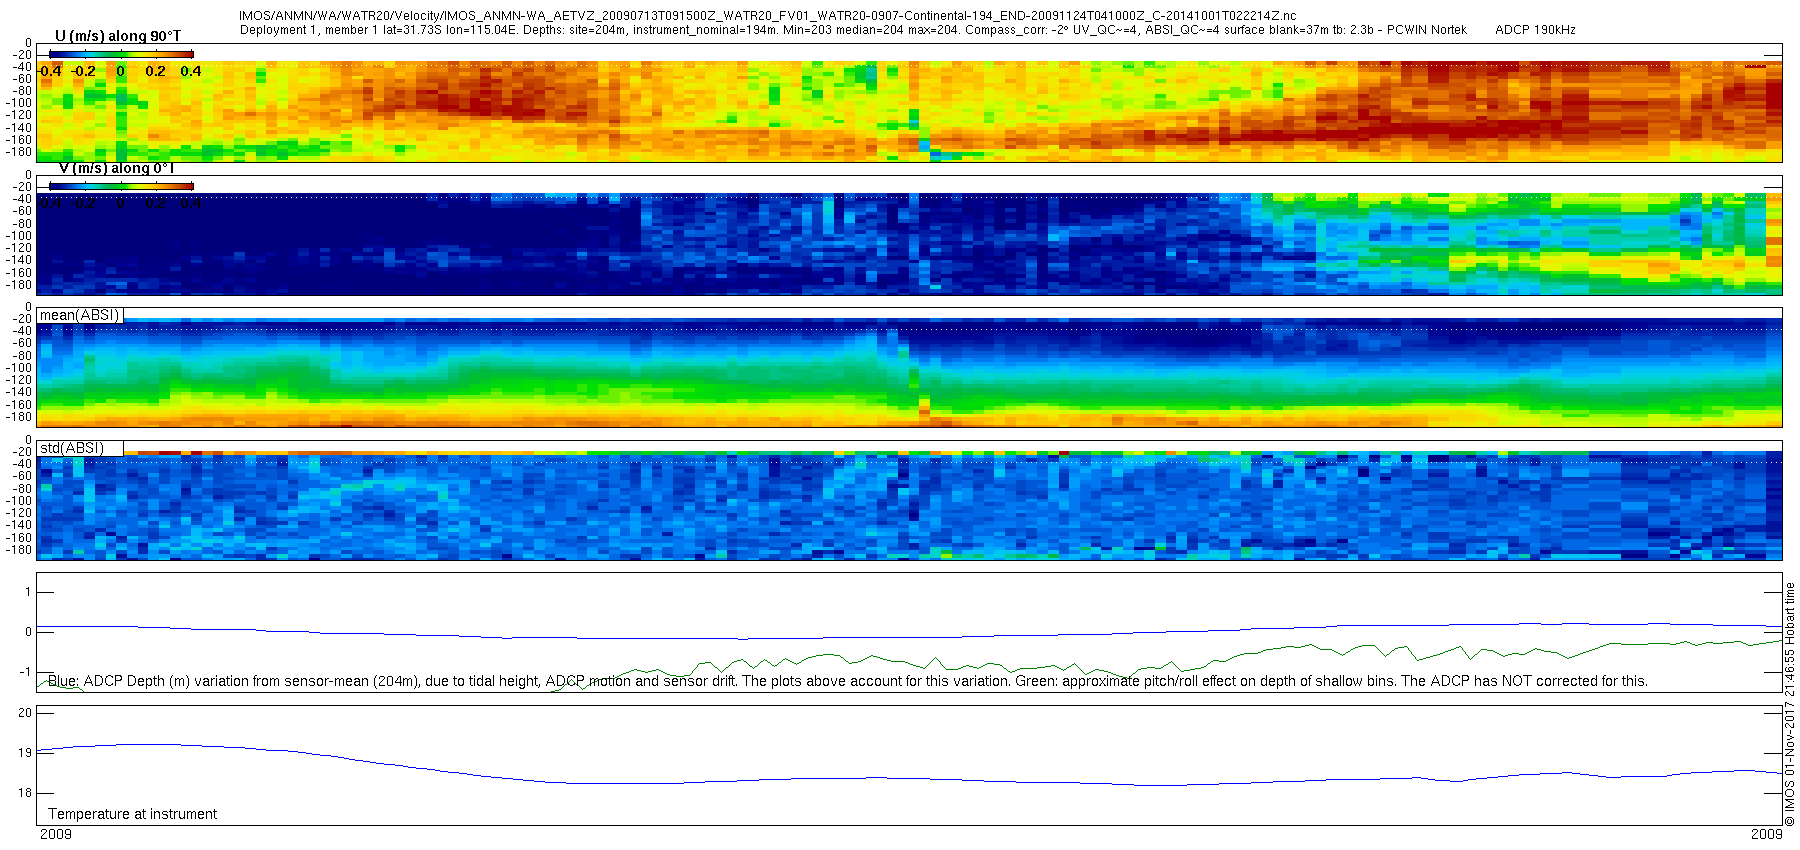Click the U velocity colorbar at top
This screenshot has height=850, width=1800.
(x=121, y=54)
